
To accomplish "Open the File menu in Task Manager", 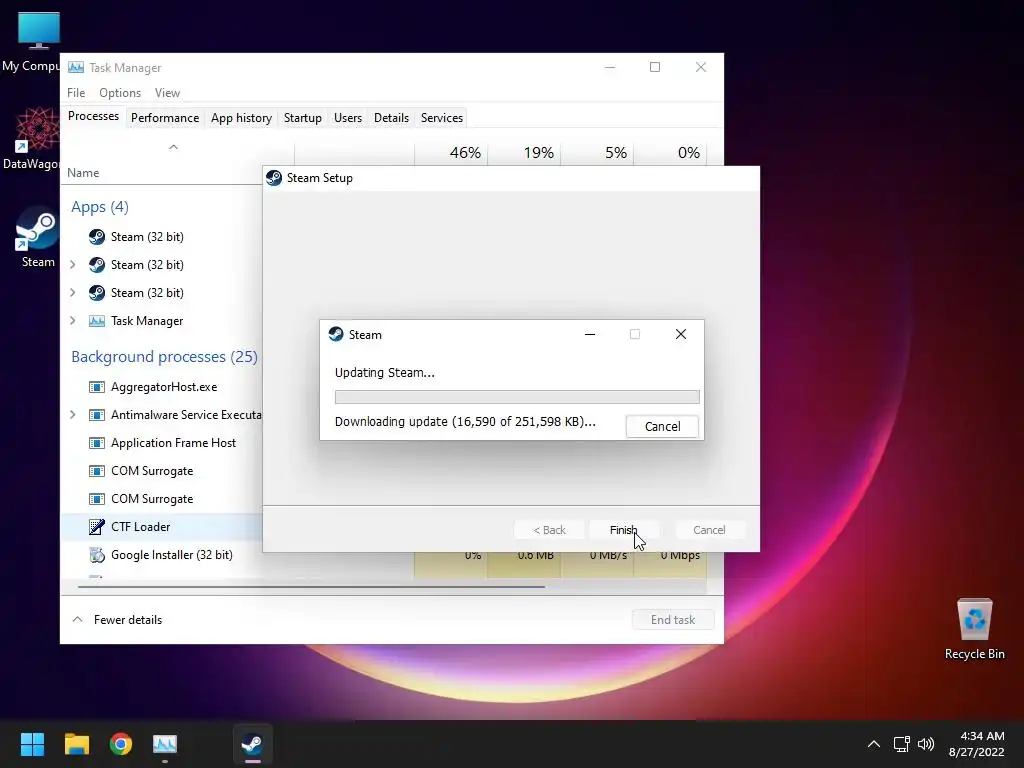I will (76, 93).
